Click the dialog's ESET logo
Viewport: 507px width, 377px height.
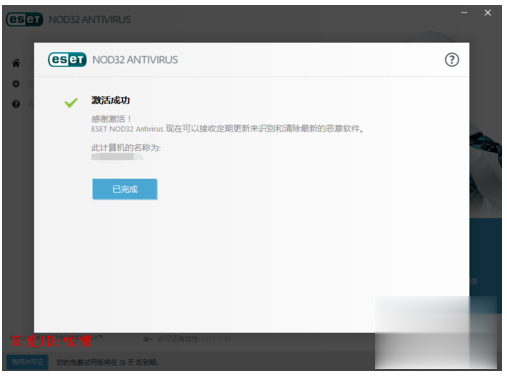[x=67, y=60]
